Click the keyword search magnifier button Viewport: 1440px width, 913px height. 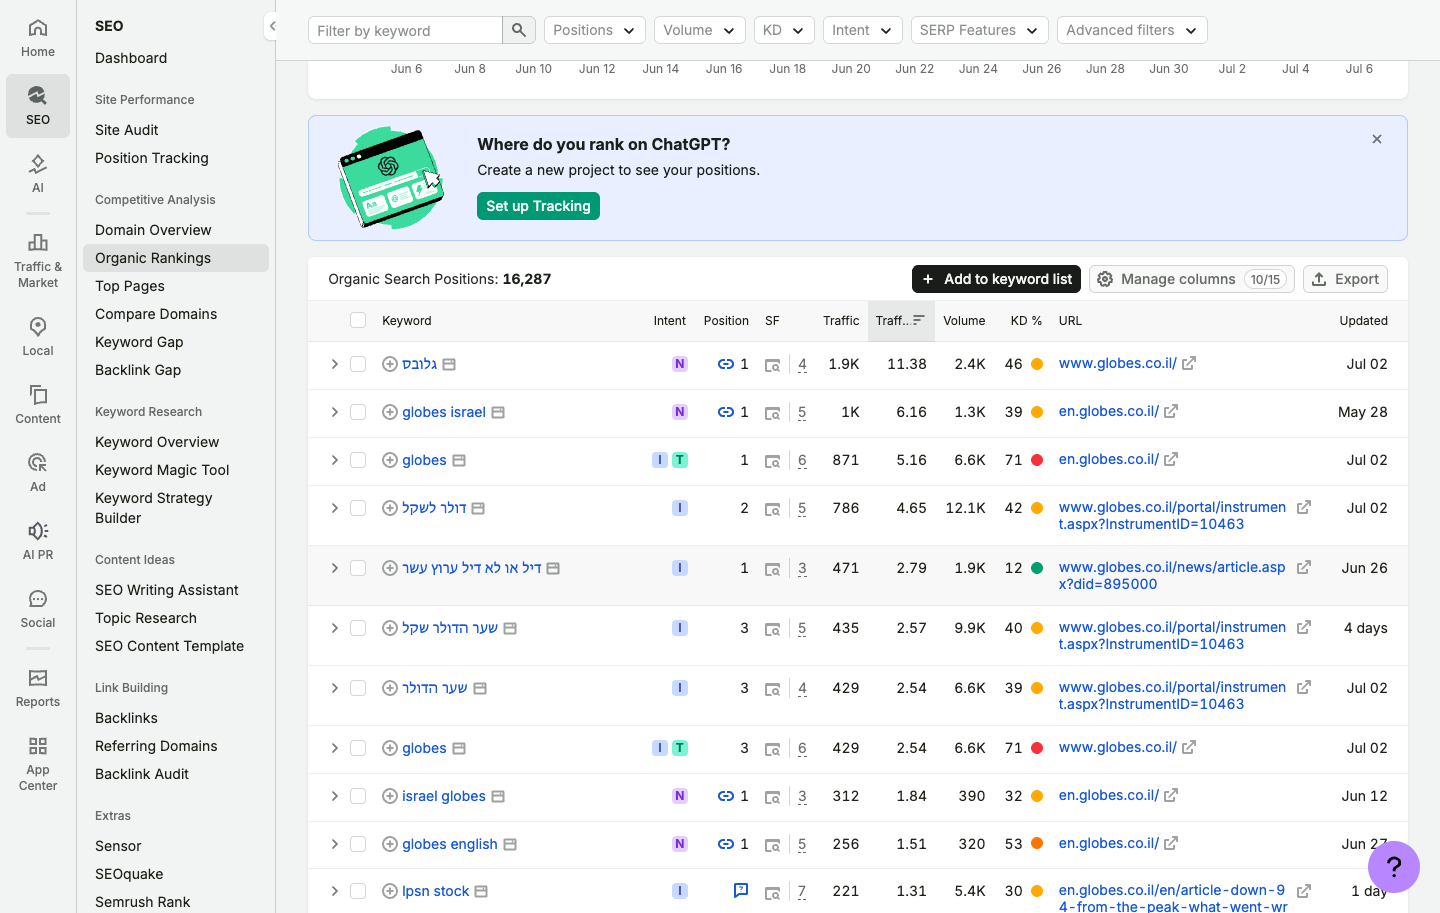(519, 30)
